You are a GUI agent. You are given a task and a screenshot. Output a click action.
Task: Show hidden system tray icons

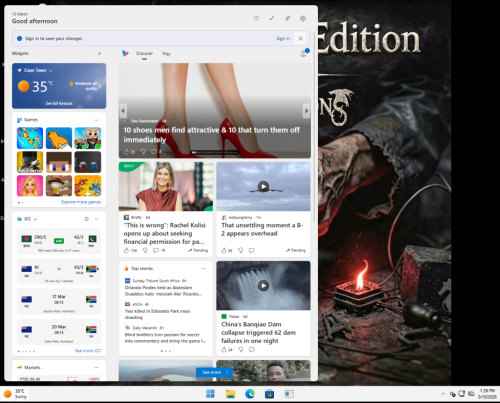click(x=443, y=394)
